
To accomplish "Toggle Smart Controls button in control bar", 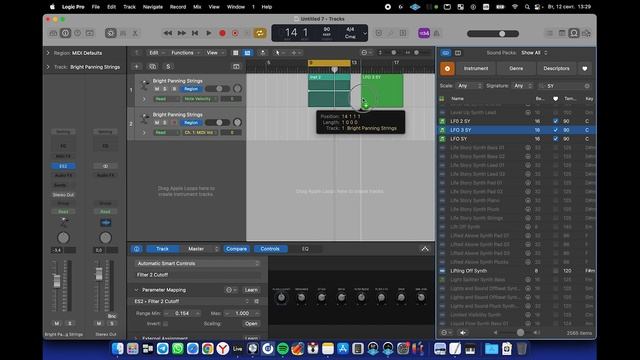I will 111,33.
